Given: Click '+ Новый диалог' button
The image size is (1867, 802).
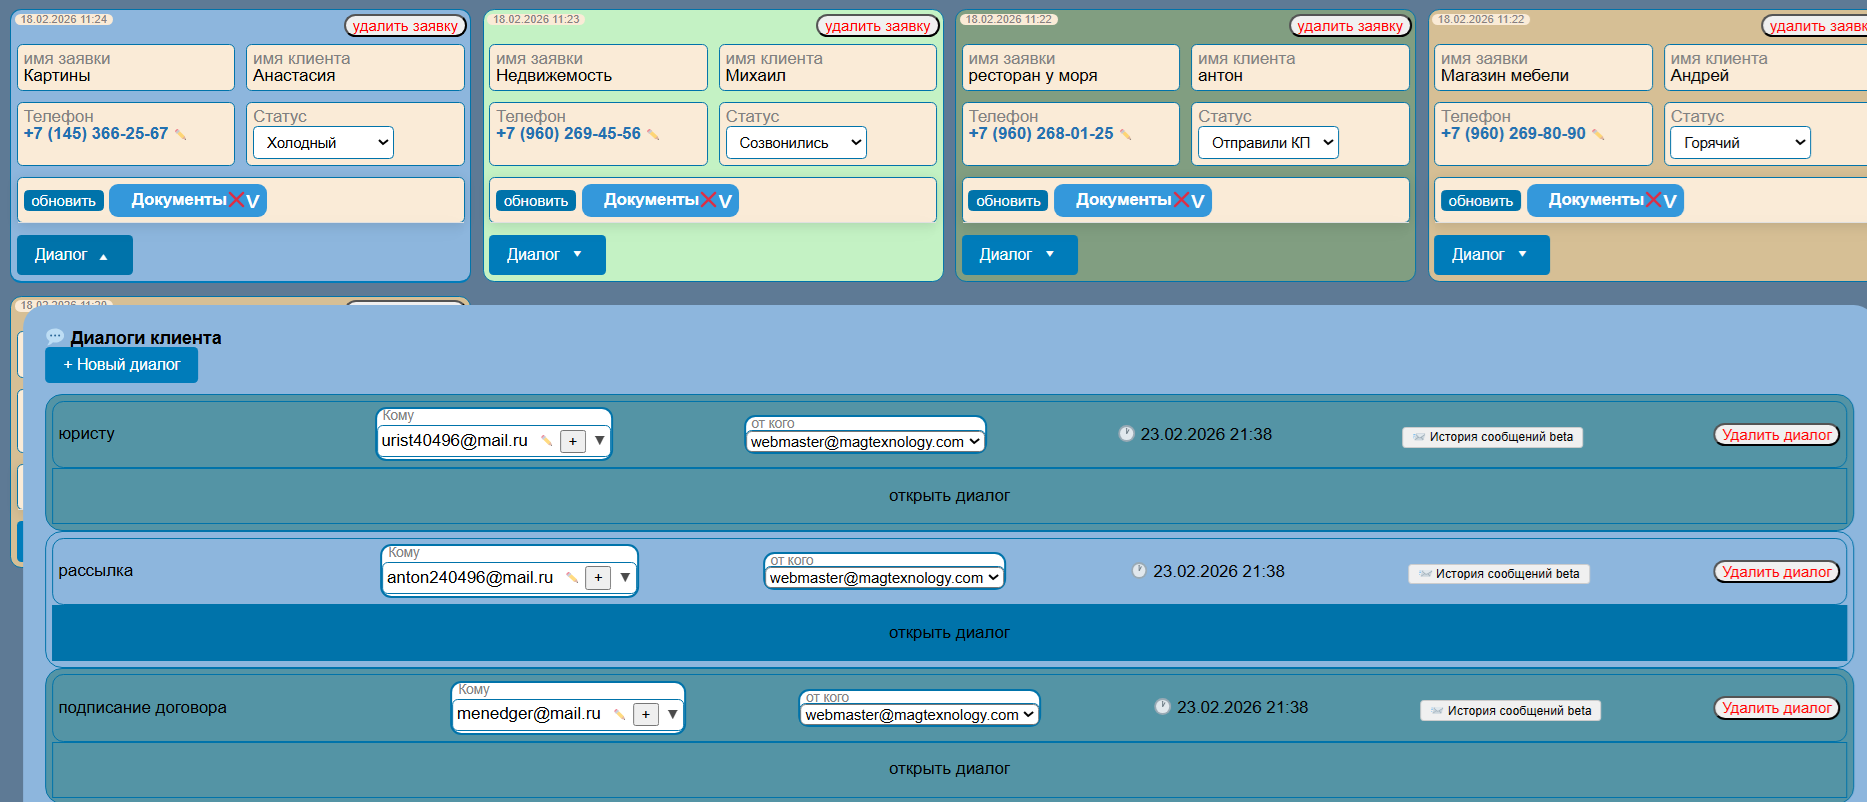Looking at the screenshot, I should pos(121,365).
